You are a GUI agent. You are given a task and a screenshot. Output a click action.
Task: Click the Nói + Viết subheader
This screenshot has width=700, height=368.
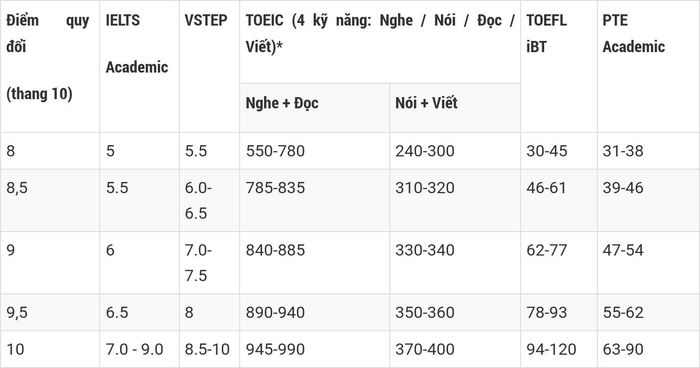point(455,108)
